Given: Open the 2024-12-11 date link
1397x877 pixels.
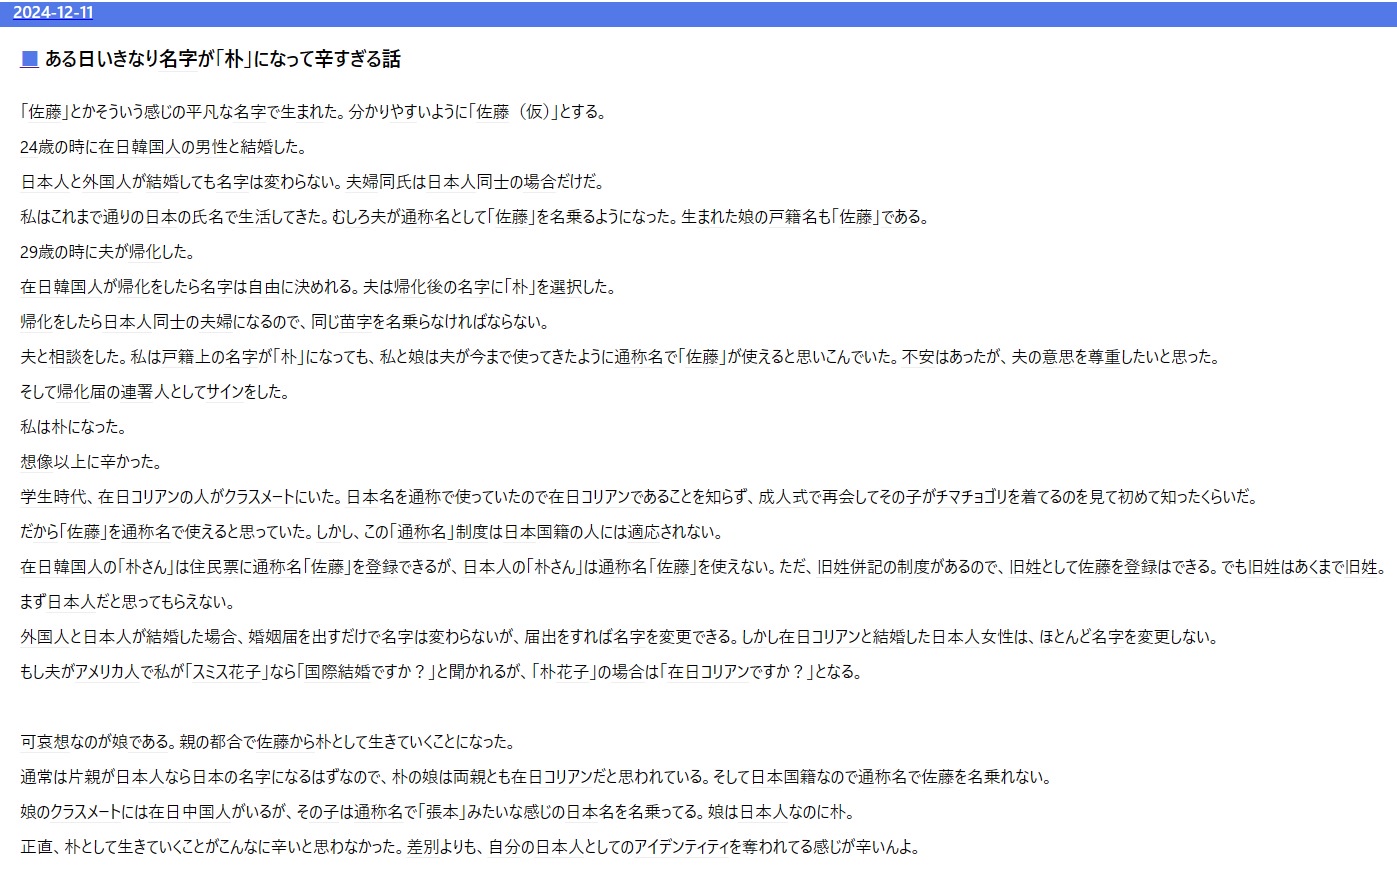Looking at the screenshot, I should pyautogui.click(x=52, y=13).
